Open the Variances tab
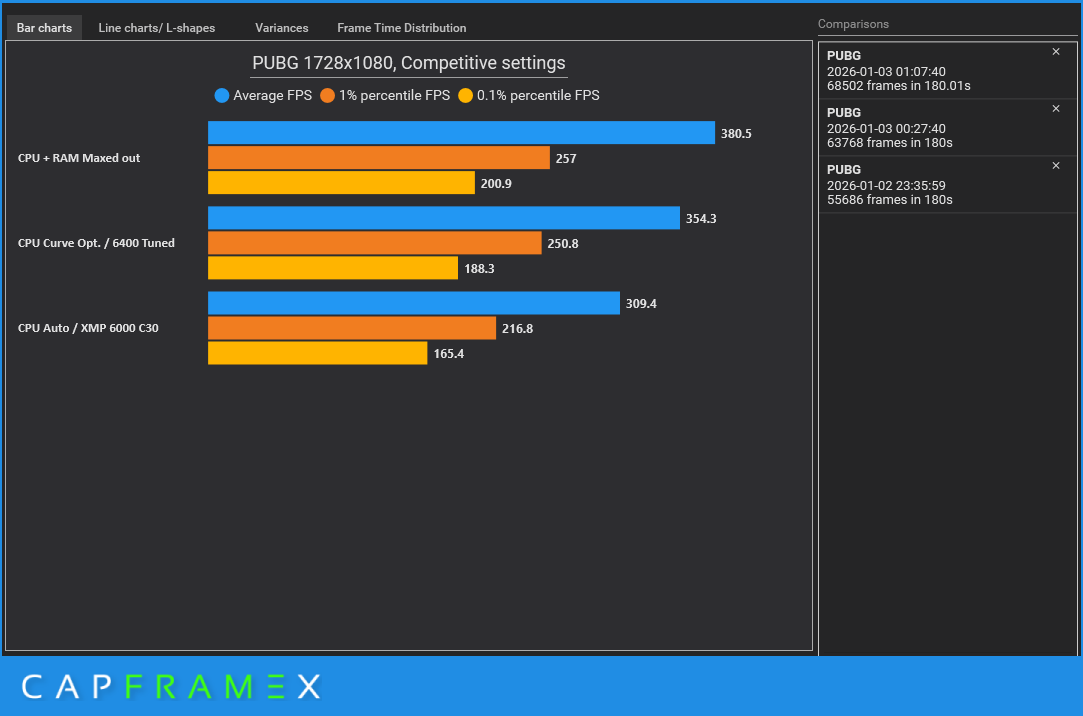The image size is (1083, 716). [x=282, y=28]
